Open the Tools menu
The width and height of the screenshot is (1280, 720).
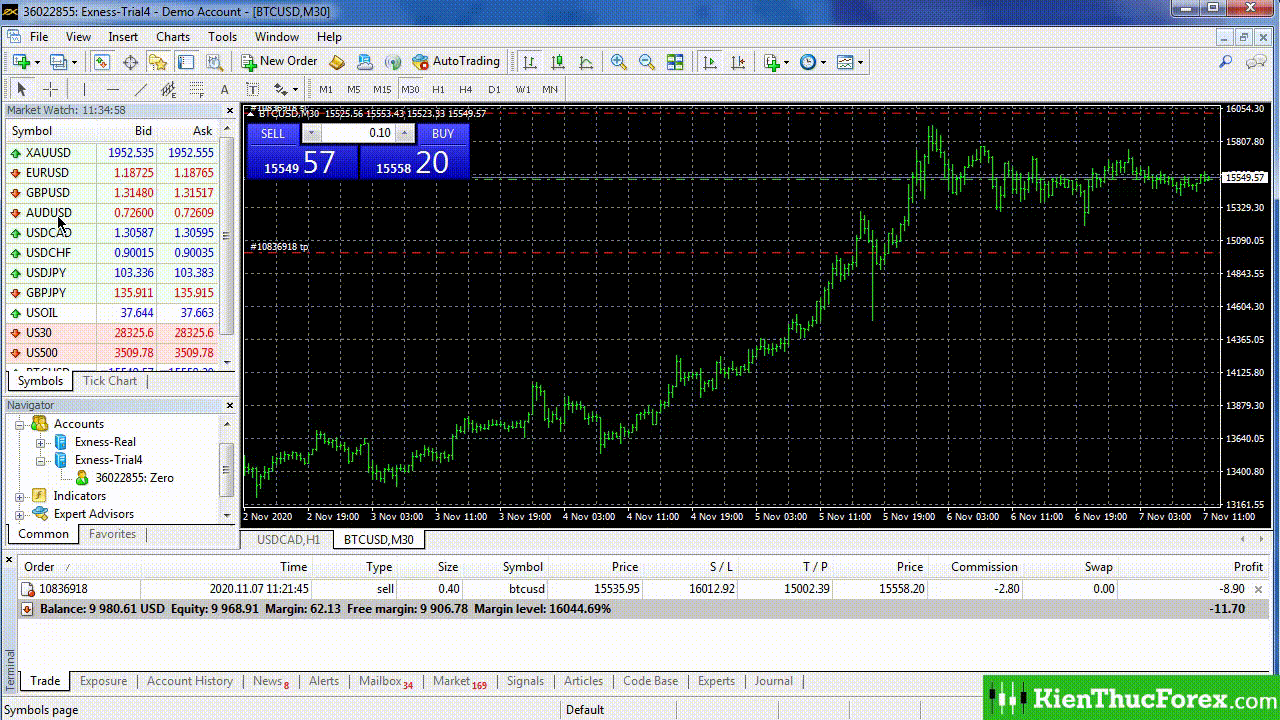tap(222, 37)
